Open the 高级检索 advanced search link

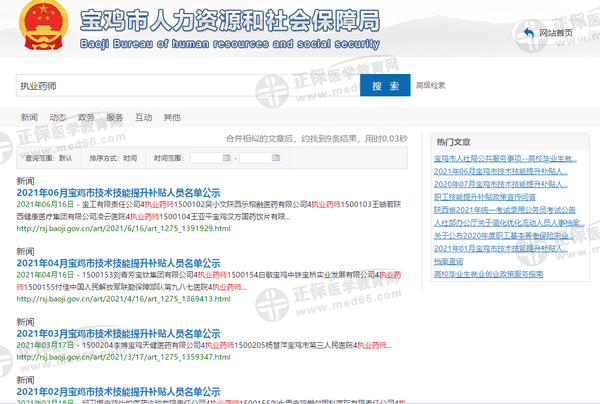(430, 86)
